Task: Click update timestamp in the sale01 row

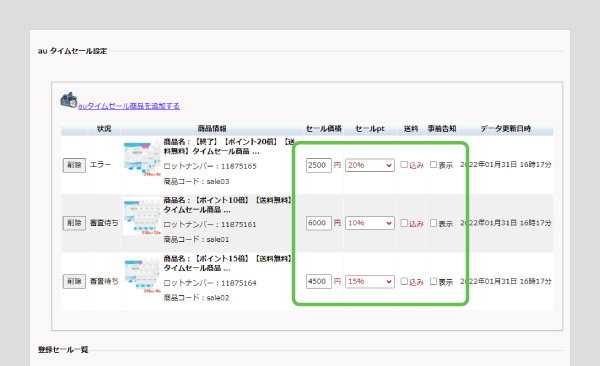Action: pos(506,223)
